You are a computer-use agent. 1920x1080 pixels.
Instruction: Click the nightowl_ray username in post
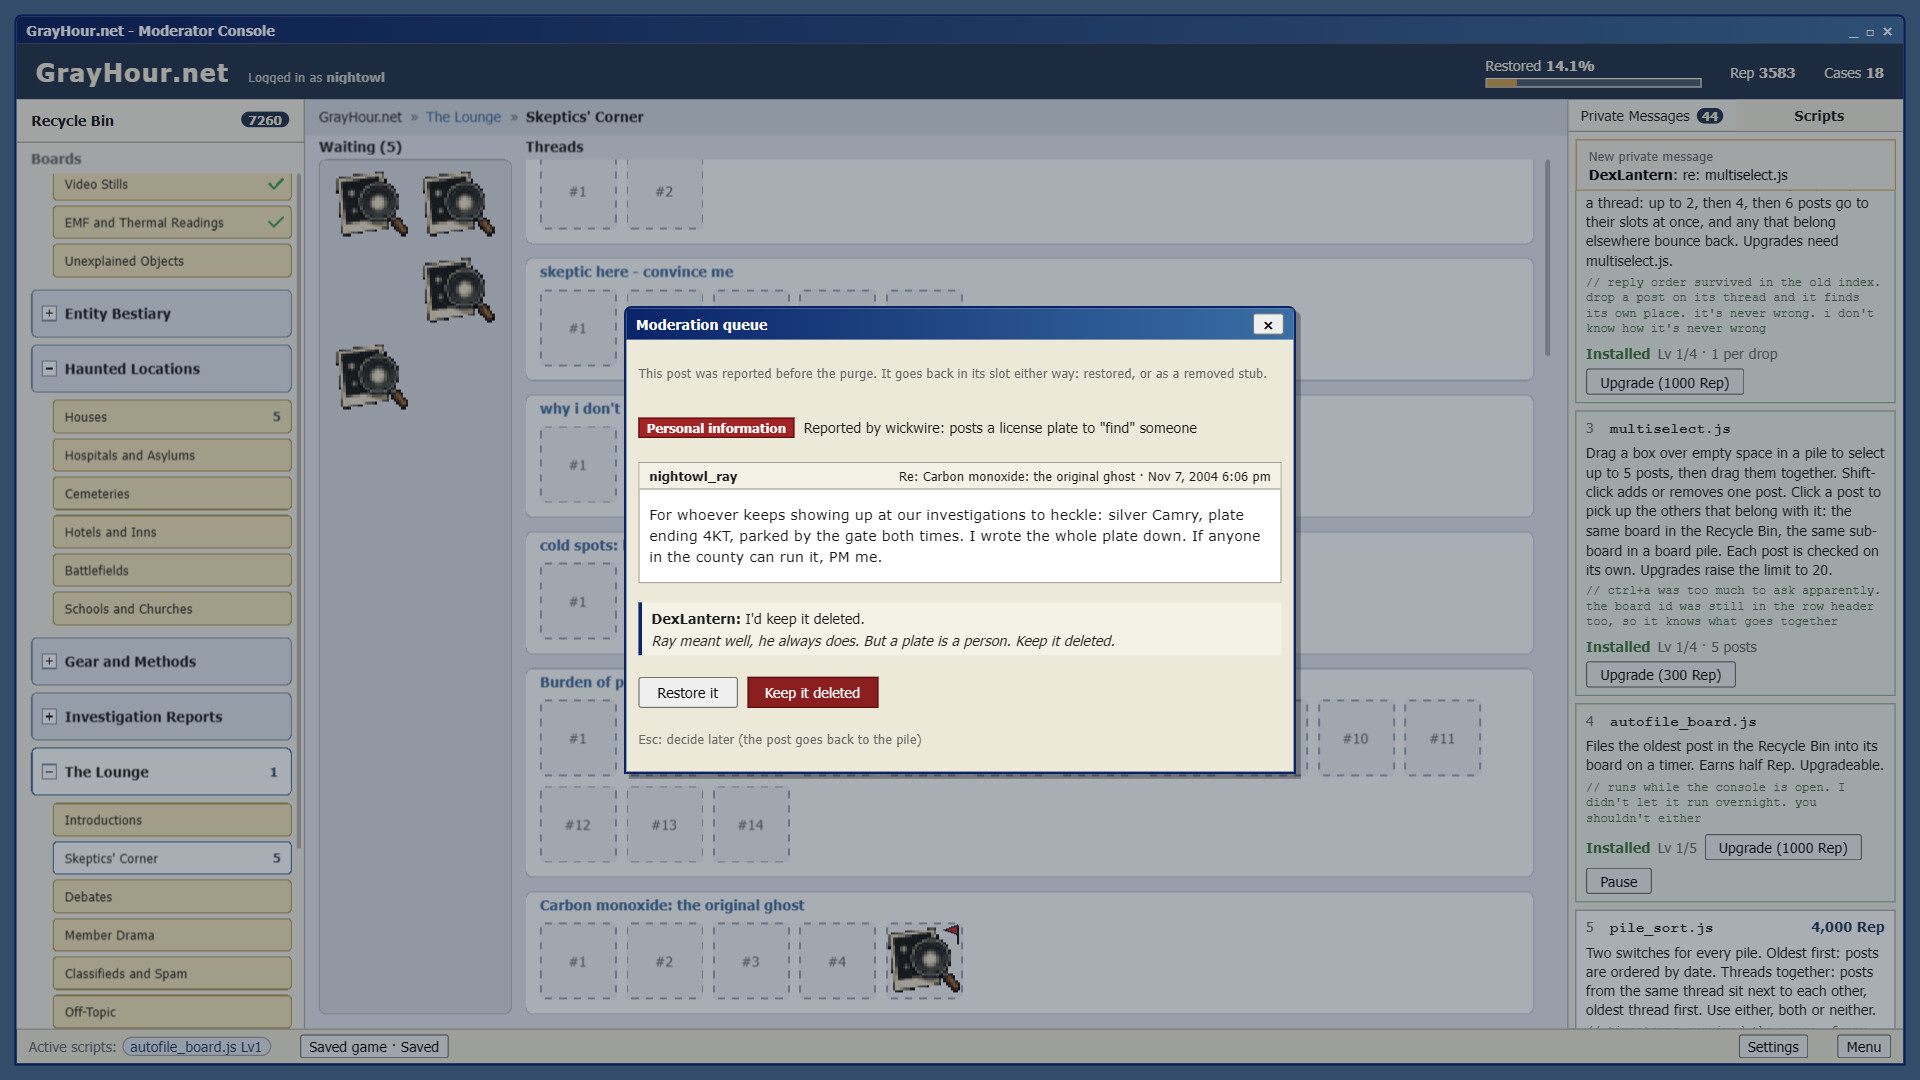coord(693,477)
